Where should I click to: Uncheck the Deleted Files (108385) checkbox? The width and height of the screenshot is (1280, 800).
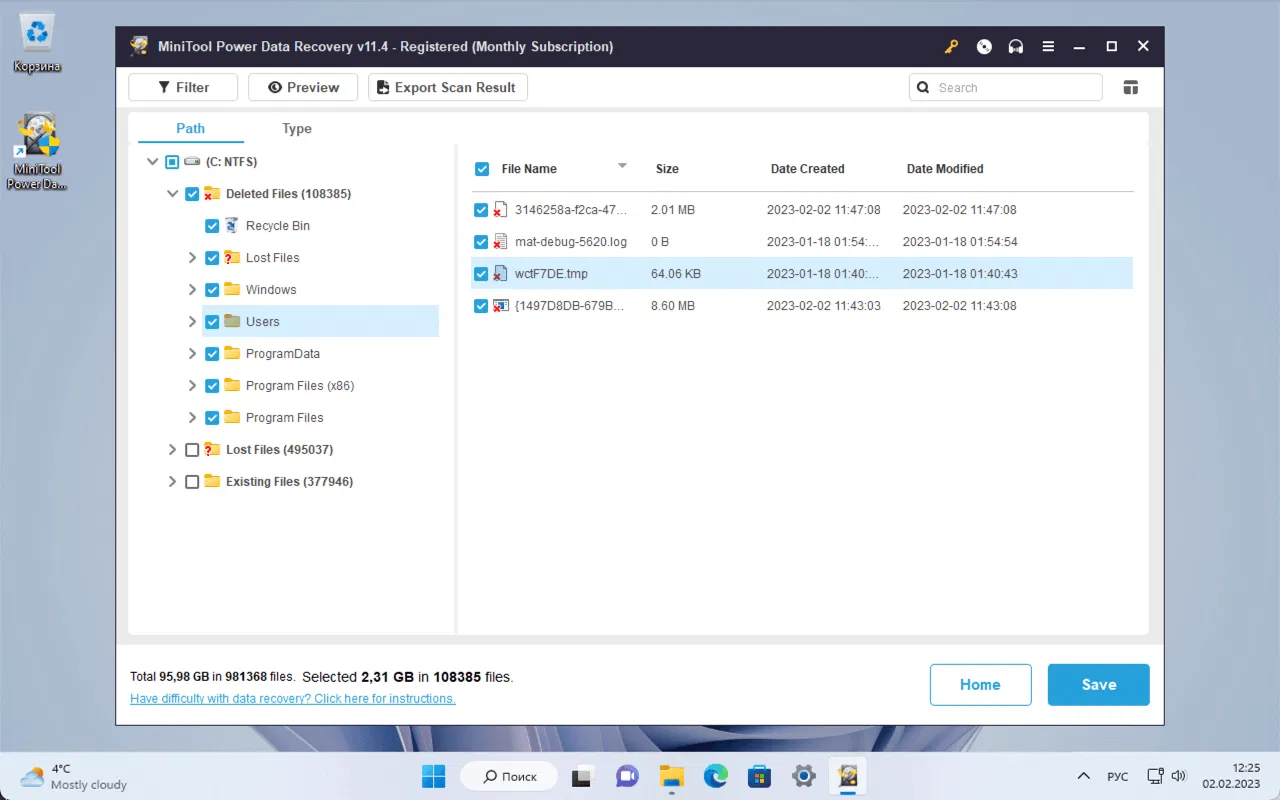[192, 194]
